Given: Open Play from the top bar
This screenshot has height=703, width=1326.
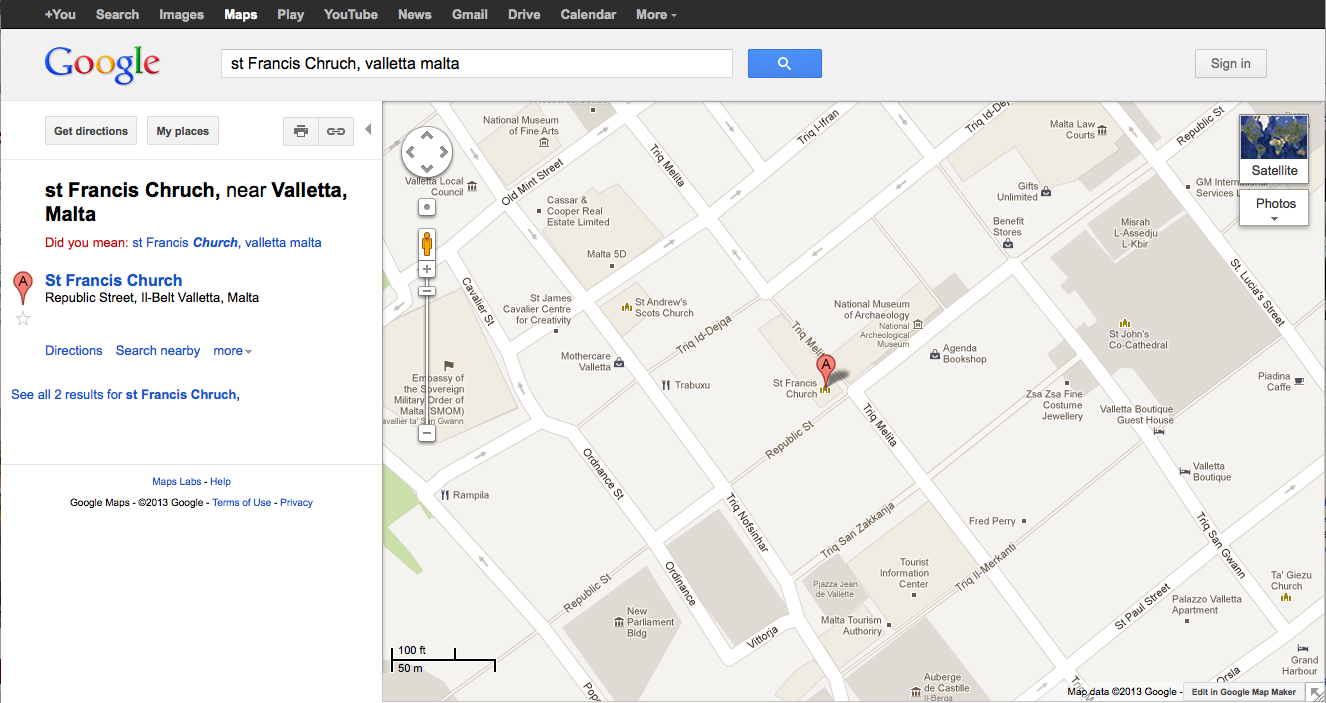Looking at the screenshot, I should click(291, 14).
